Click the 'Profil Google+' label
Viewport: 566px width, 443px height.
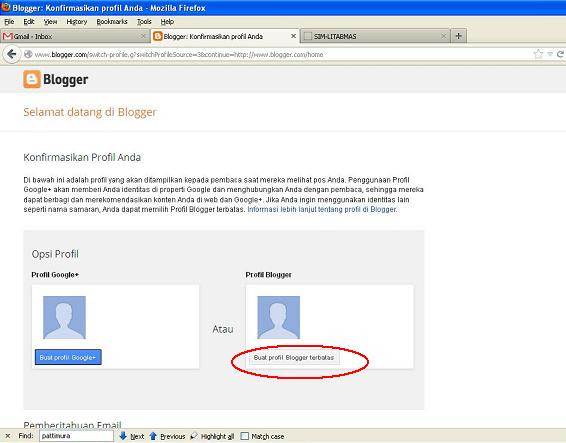[x=55, y=275]
